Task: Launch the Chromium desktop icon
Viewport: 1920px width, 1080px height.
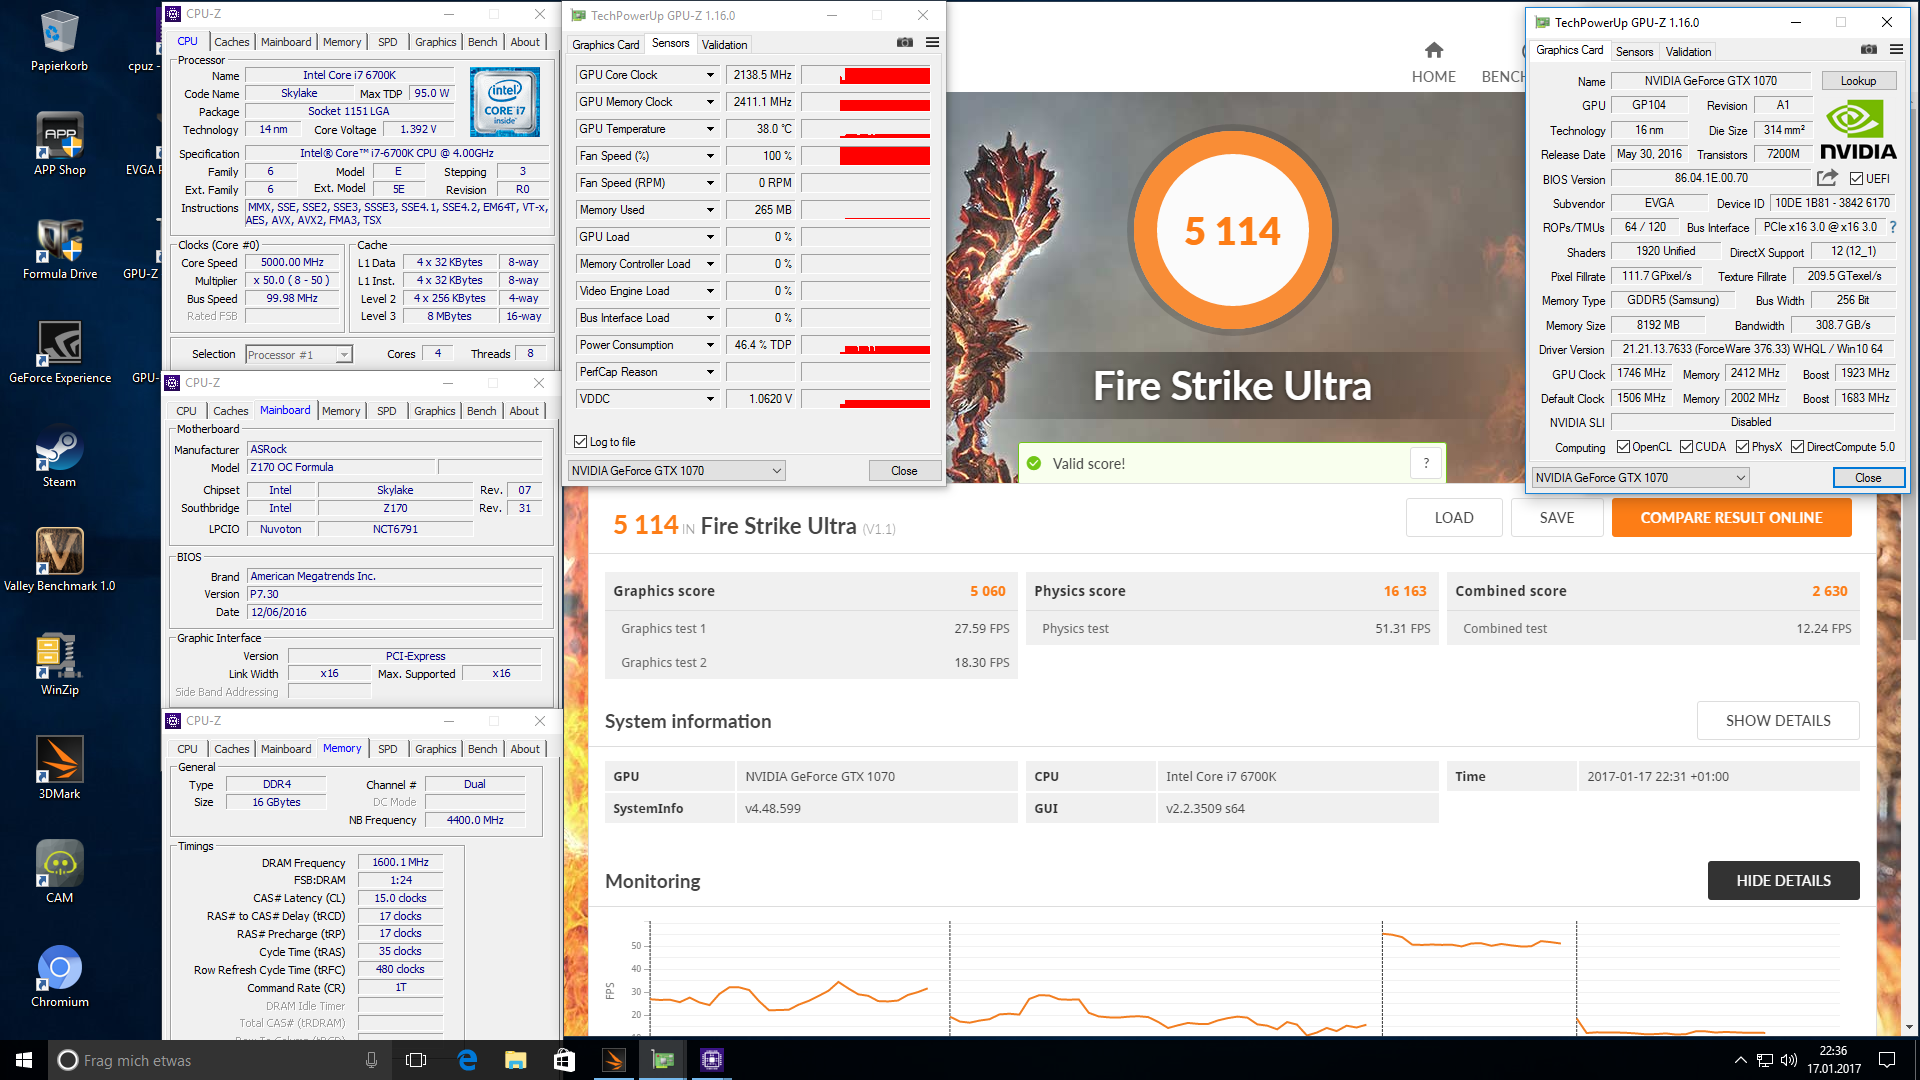Action: click(x=59, y=977)
